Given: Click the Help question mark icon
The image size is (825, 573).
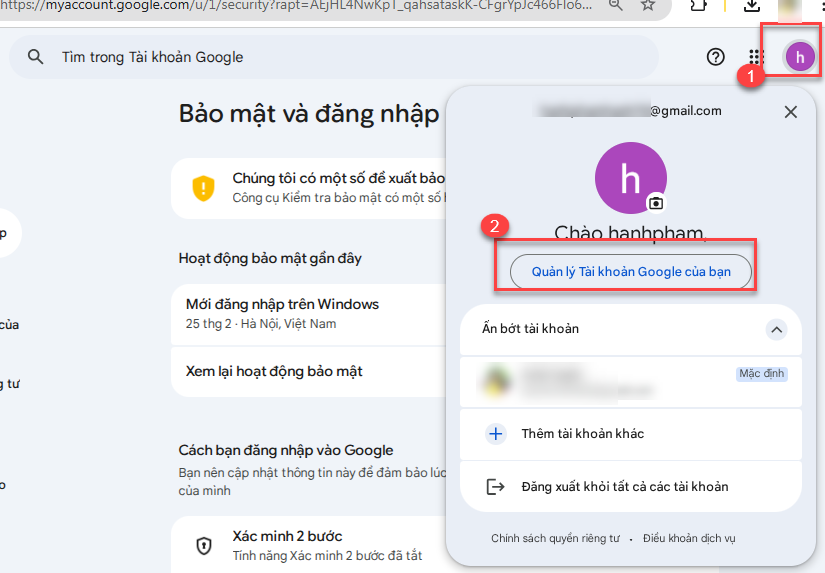Looking at the screenshot, I should tap(715, 57).
